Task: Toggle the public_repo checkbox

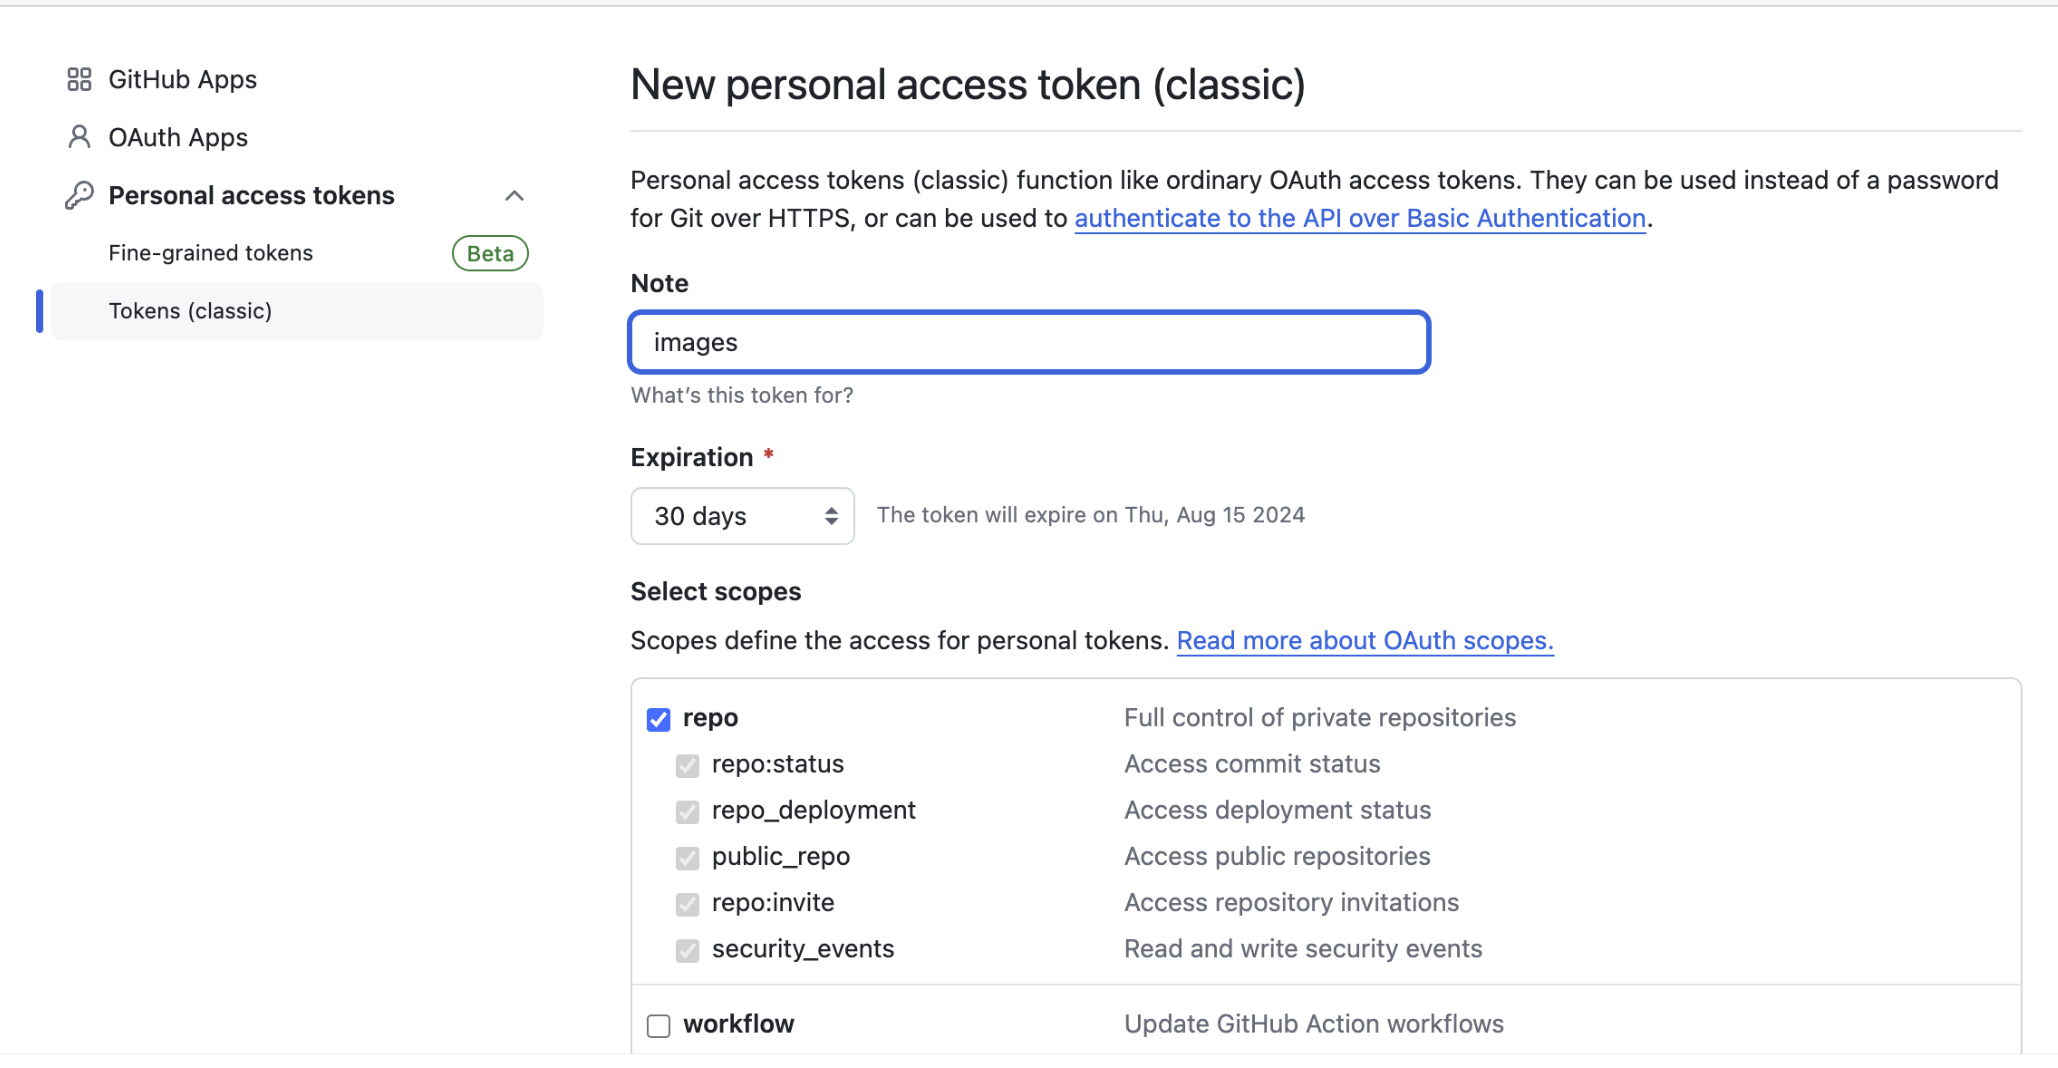Action: coord(687,857)
